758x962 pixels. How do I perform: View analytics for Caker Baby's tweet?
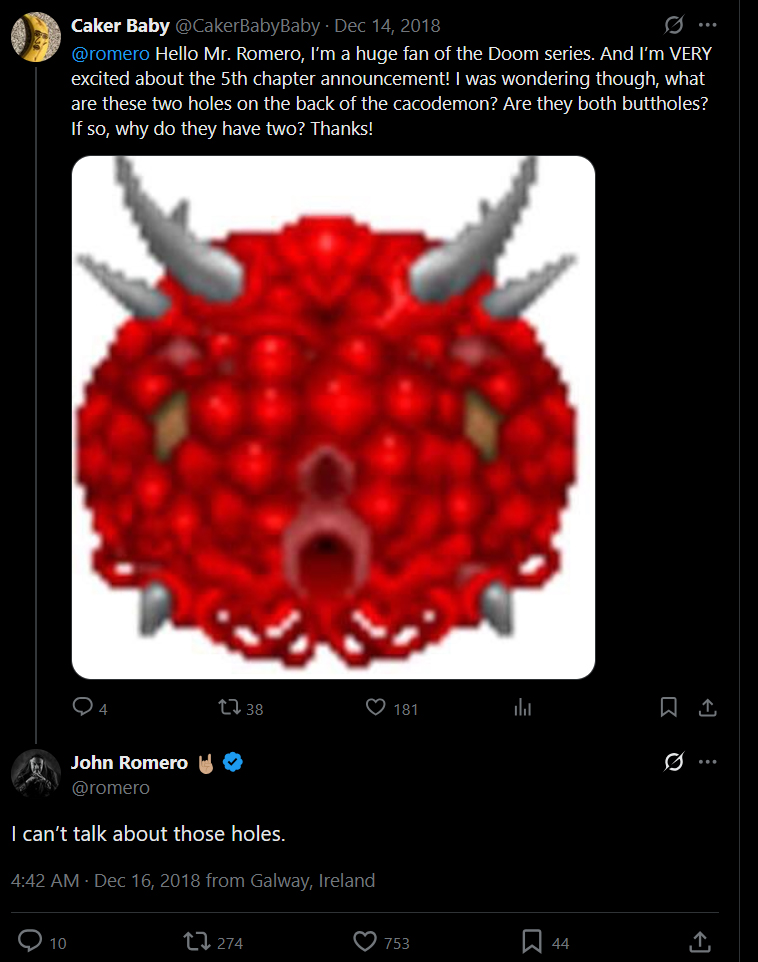point(522,708)
